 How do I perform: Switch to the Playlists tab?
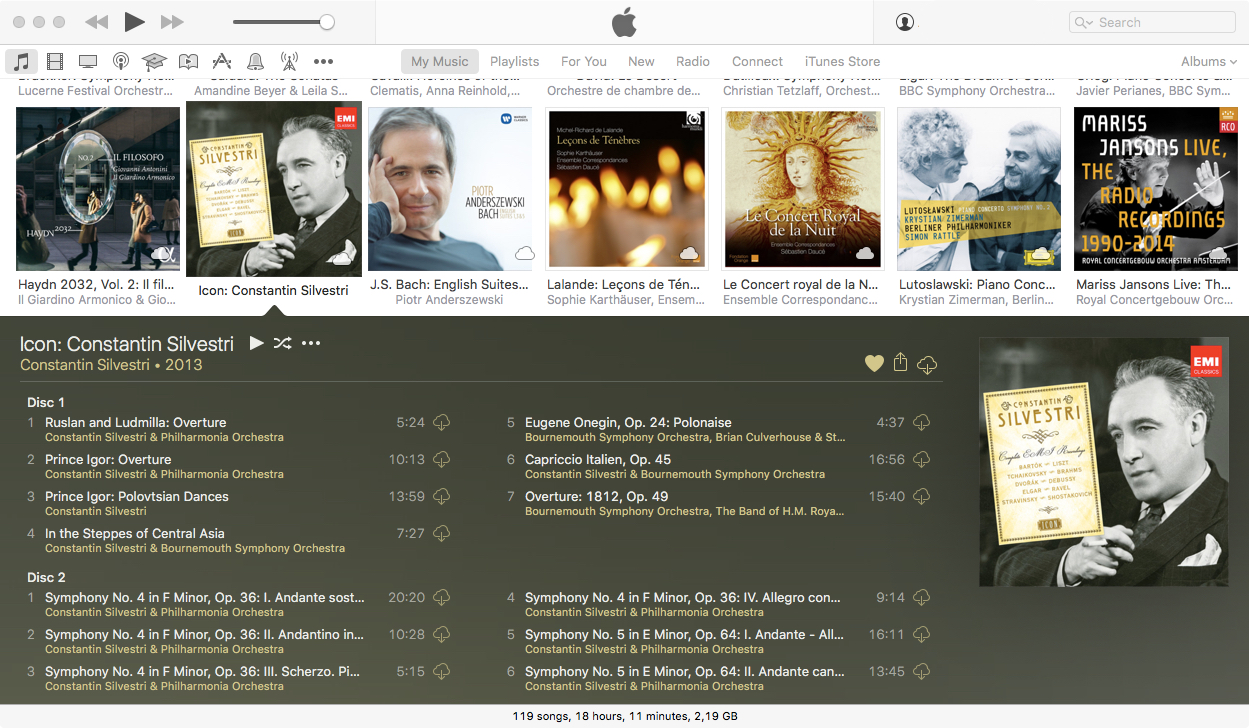point(514,62)
